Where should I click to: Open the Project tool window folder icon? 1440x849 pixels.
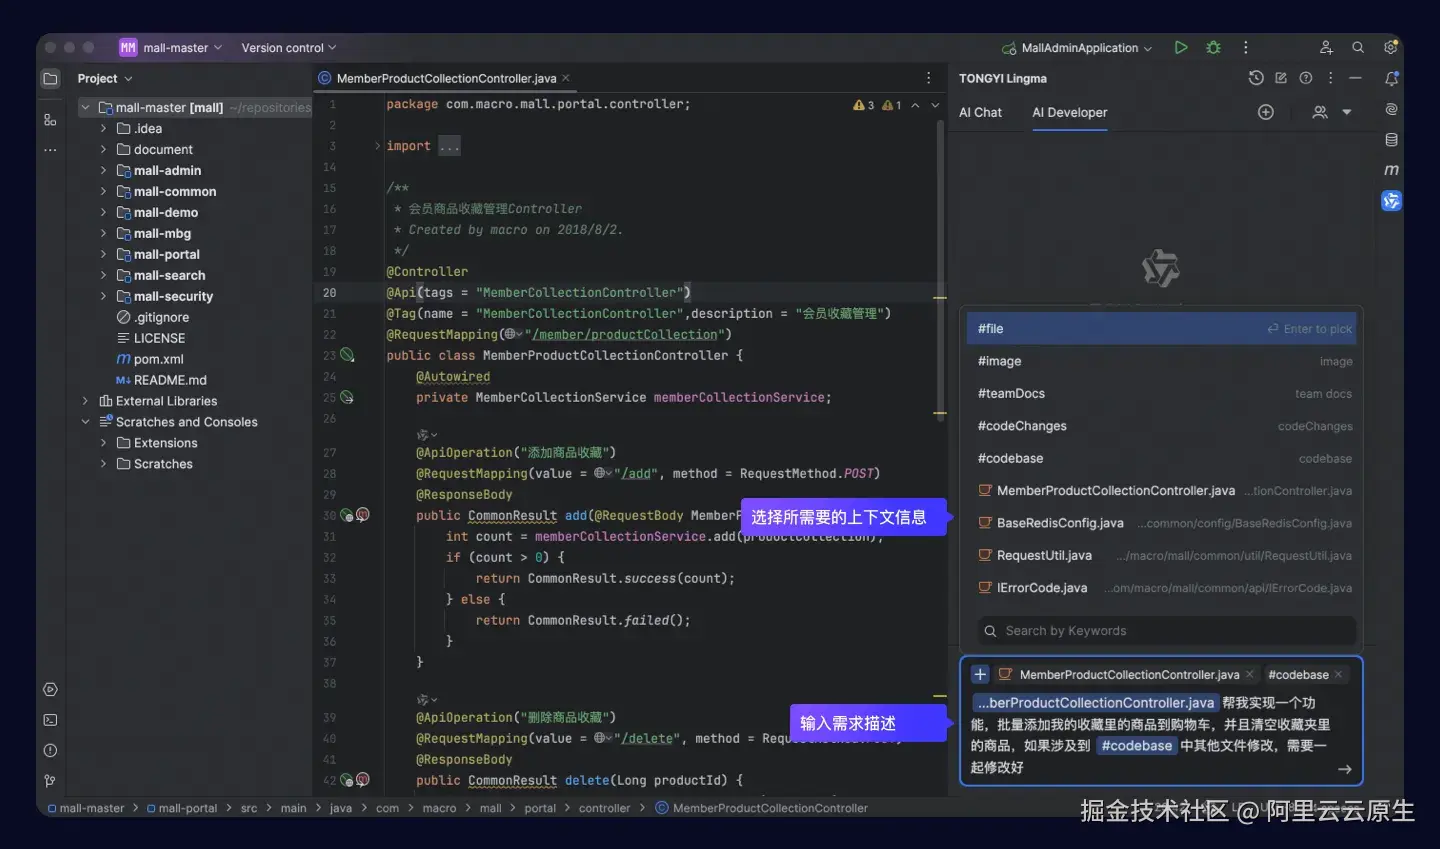tap(50, 79)
